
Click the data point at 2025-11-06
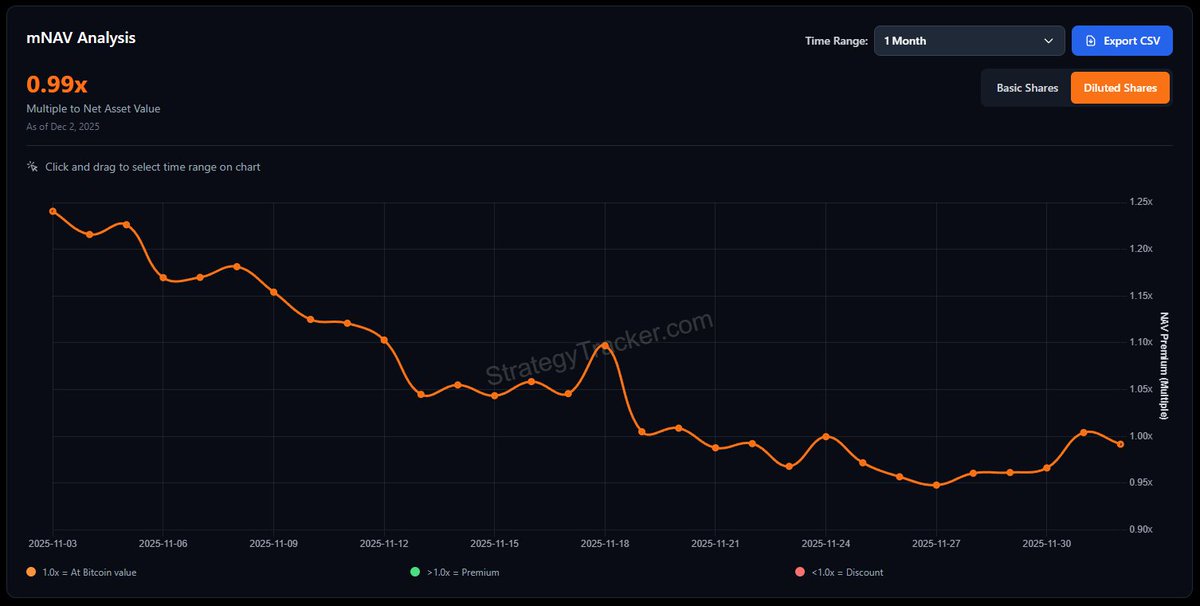163,277
